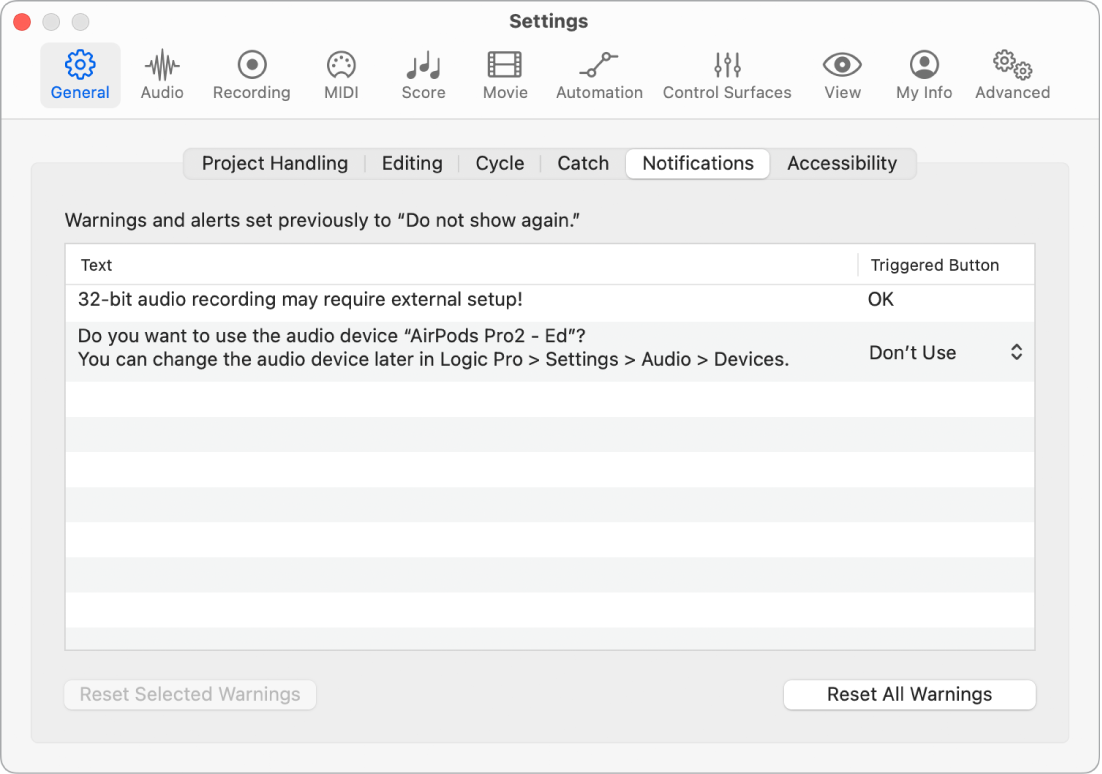Switch to the Accessibility tab
1102x774 pixels.
[x=842, y=163]
